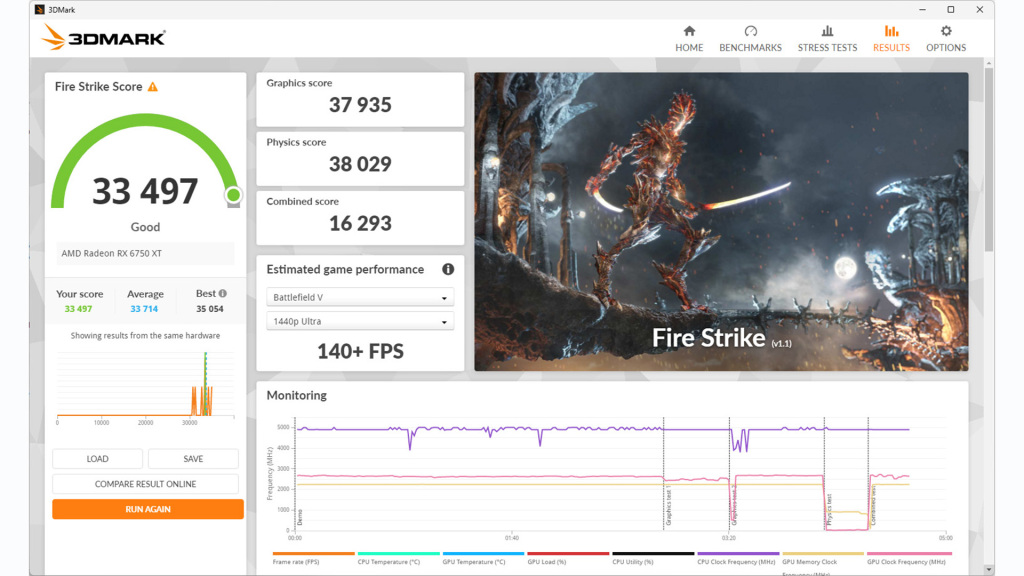
Task: Switch to the RESULTS tab
Action: point(891,46)
